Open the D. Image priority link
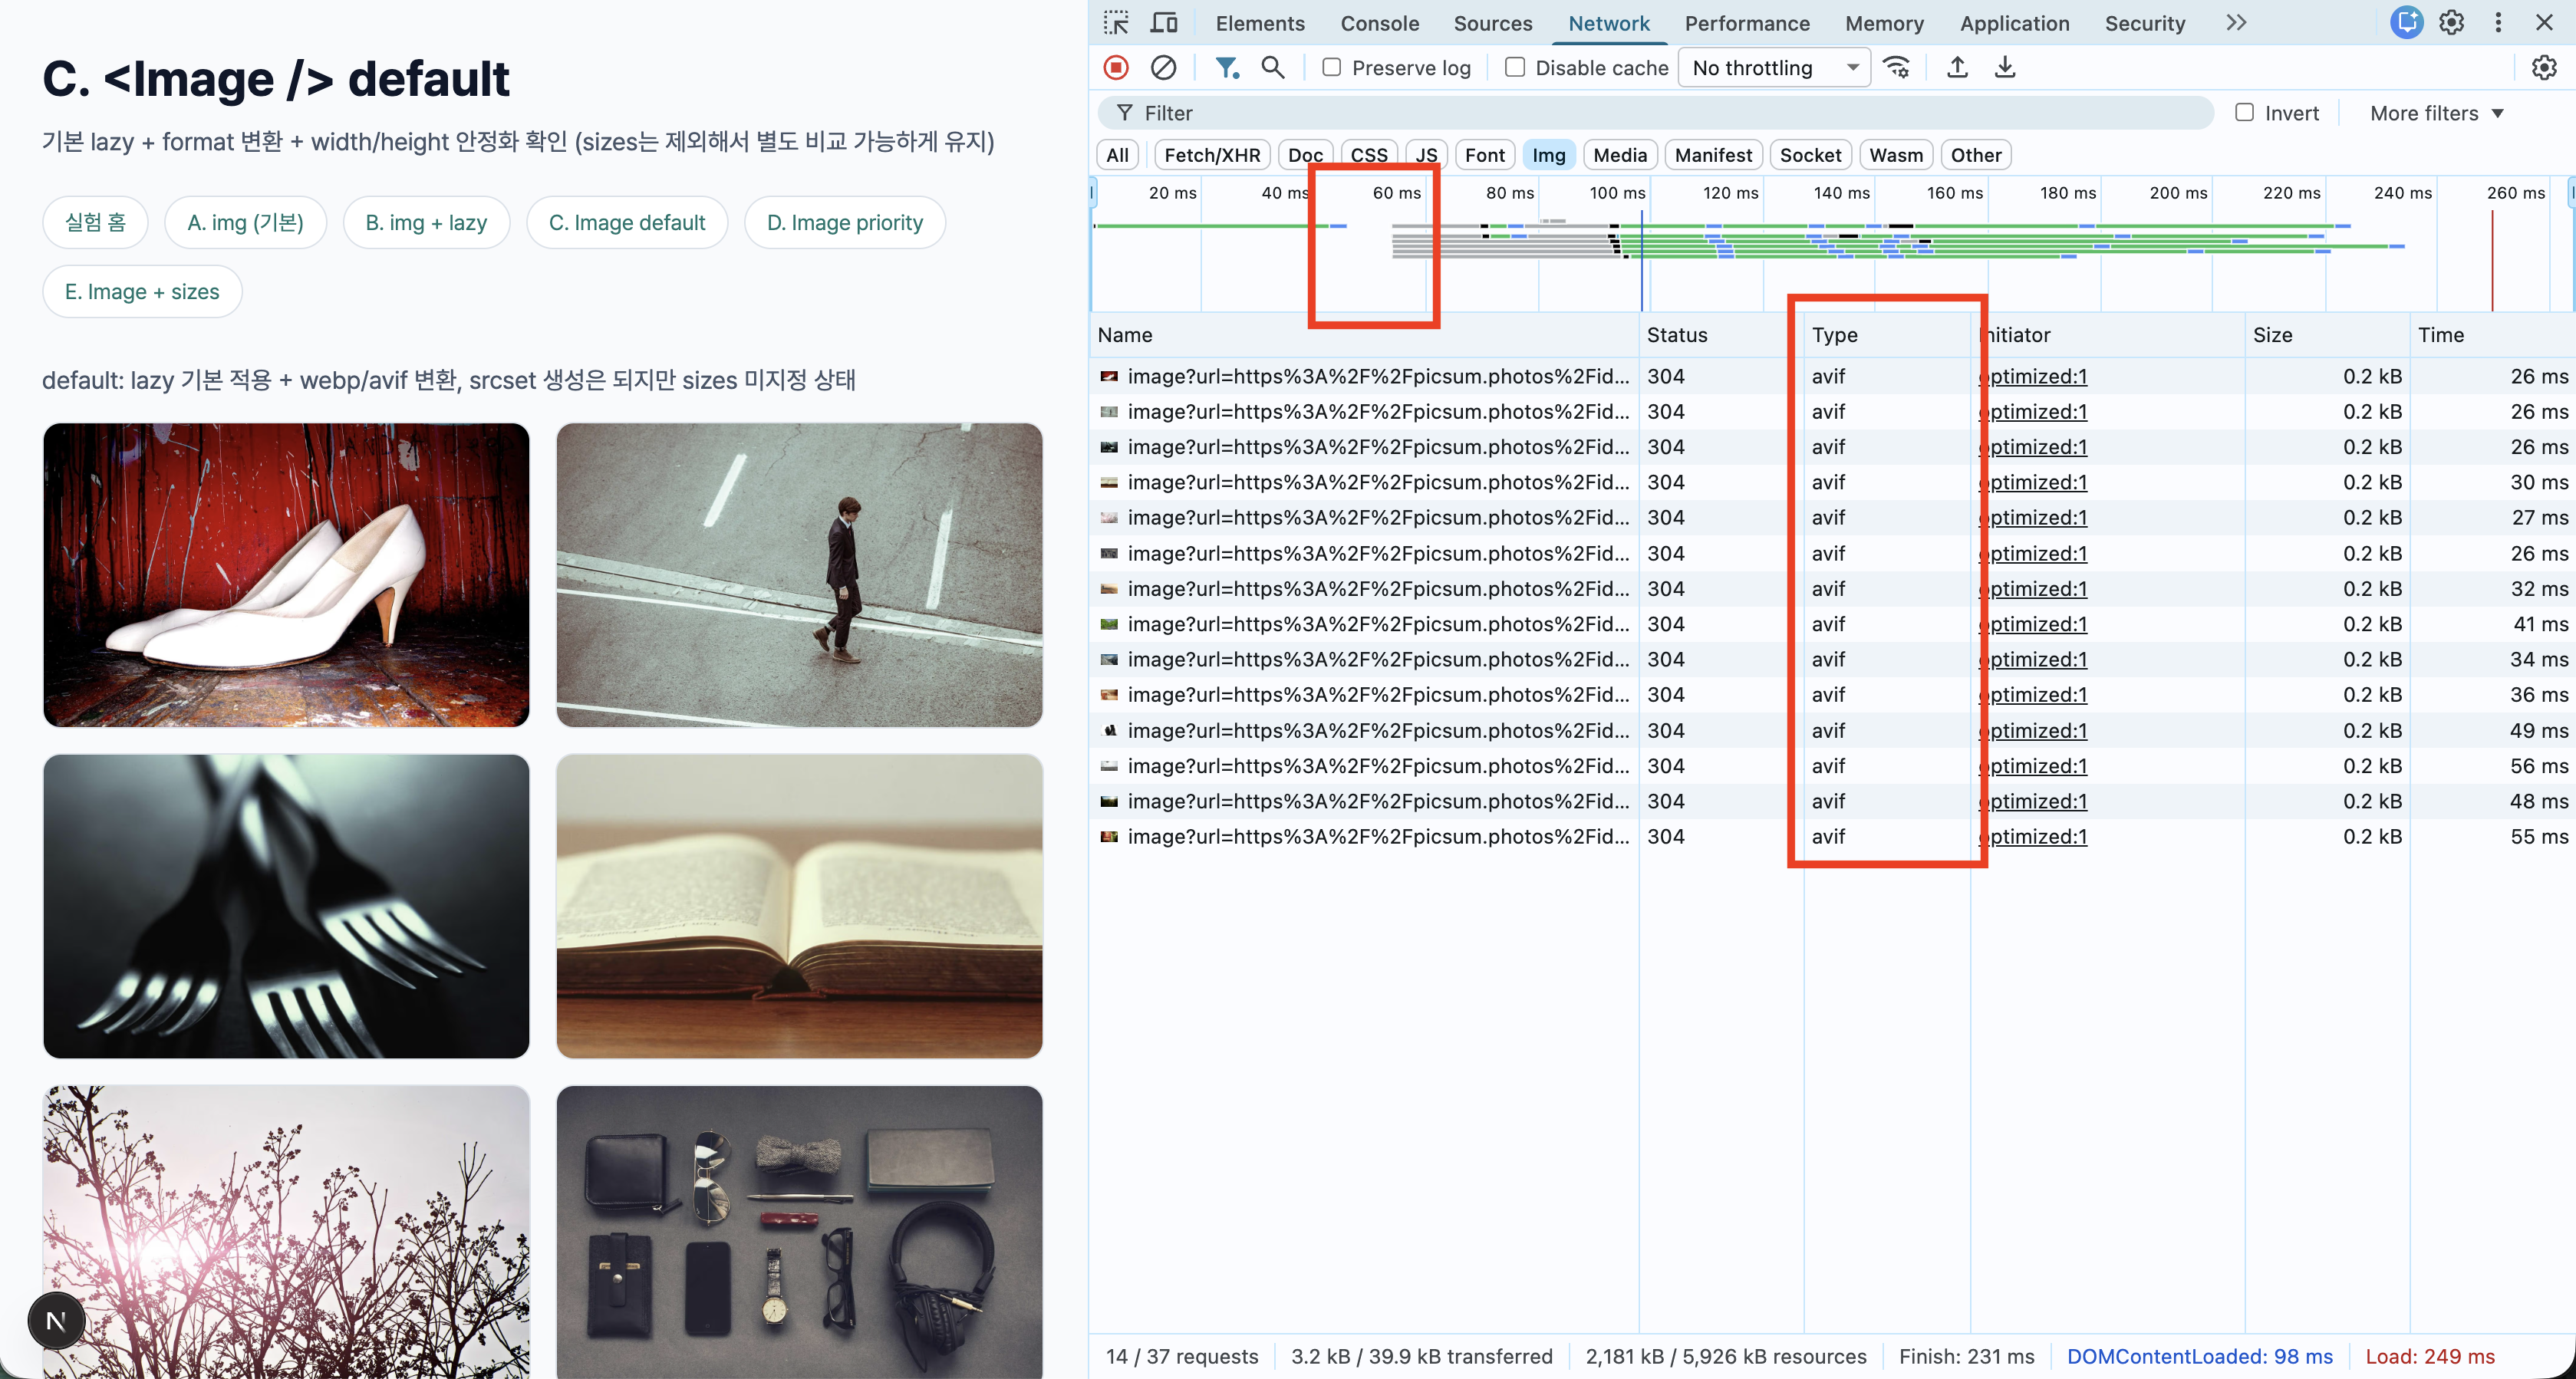 844,222
